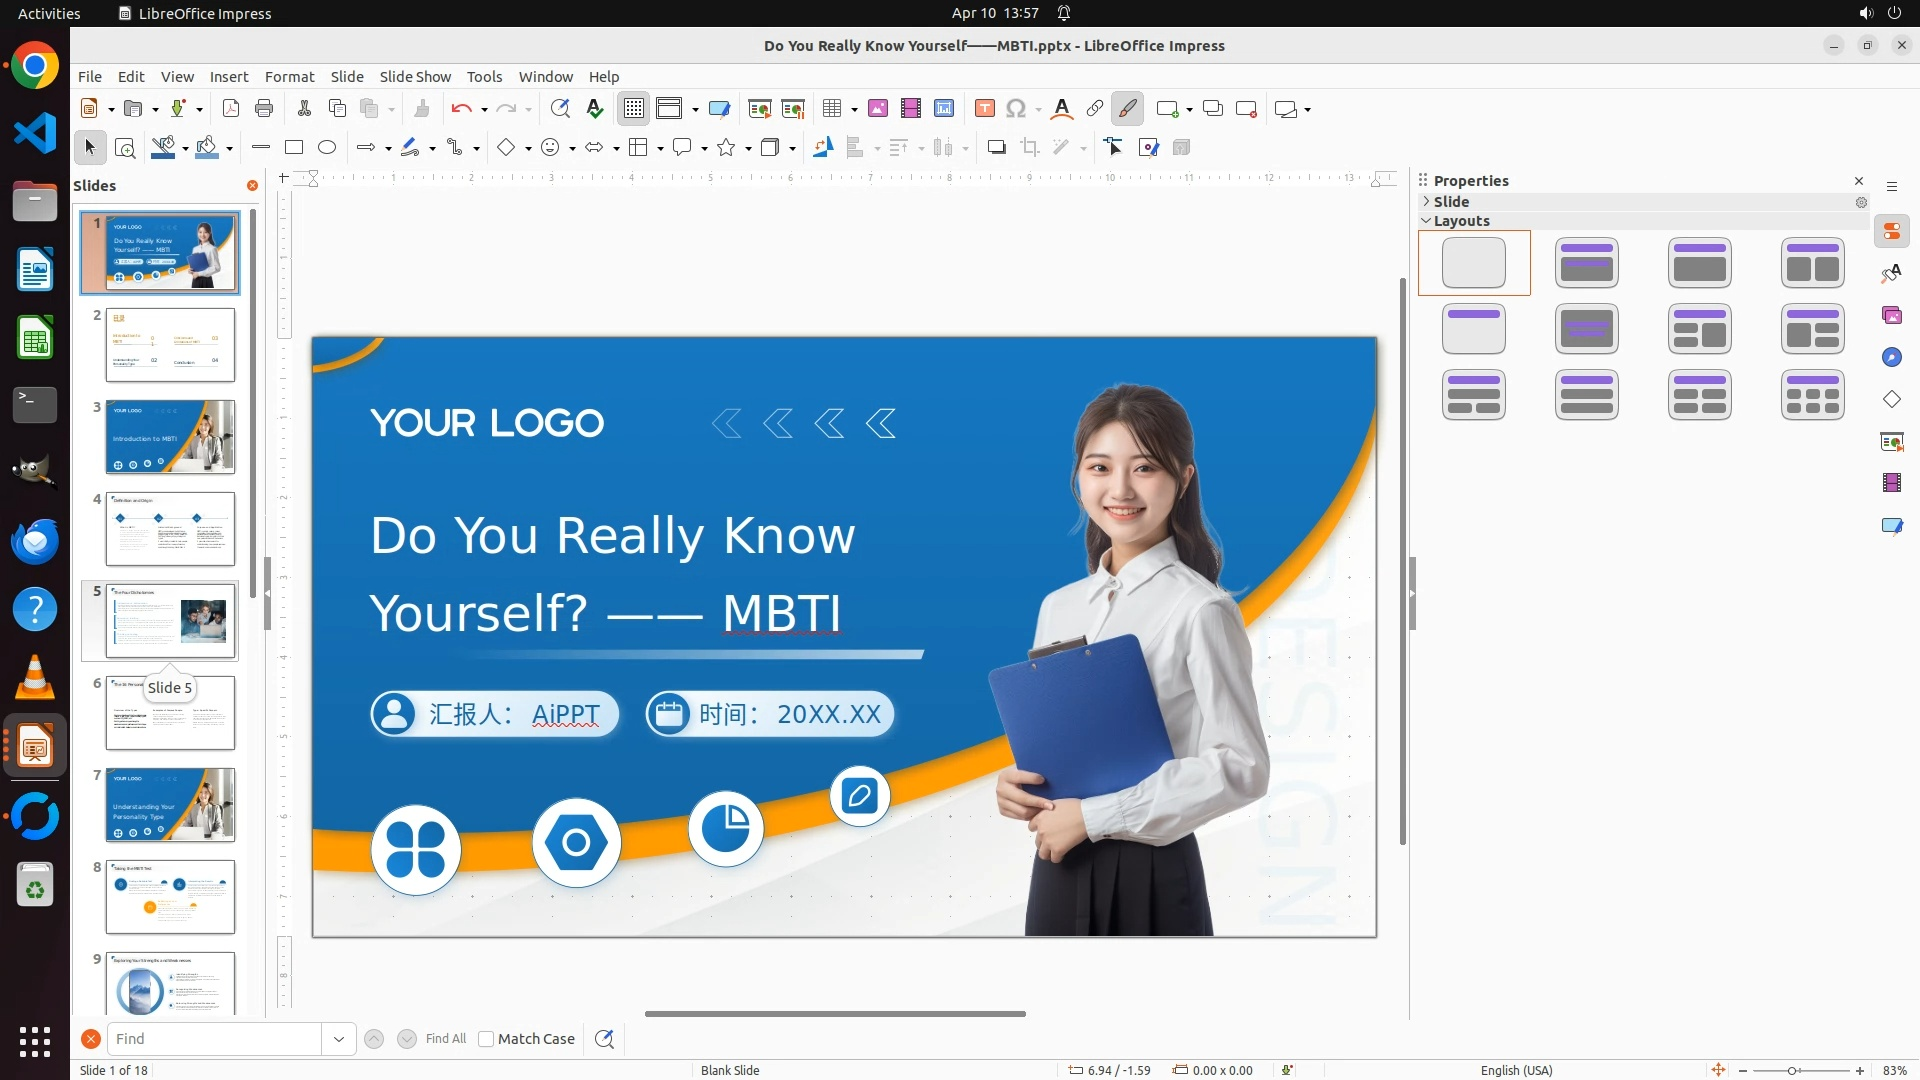The image size is (1920, 1080).
Task: Click the Print icon in toolbar
Action: (x=264, y=109)
